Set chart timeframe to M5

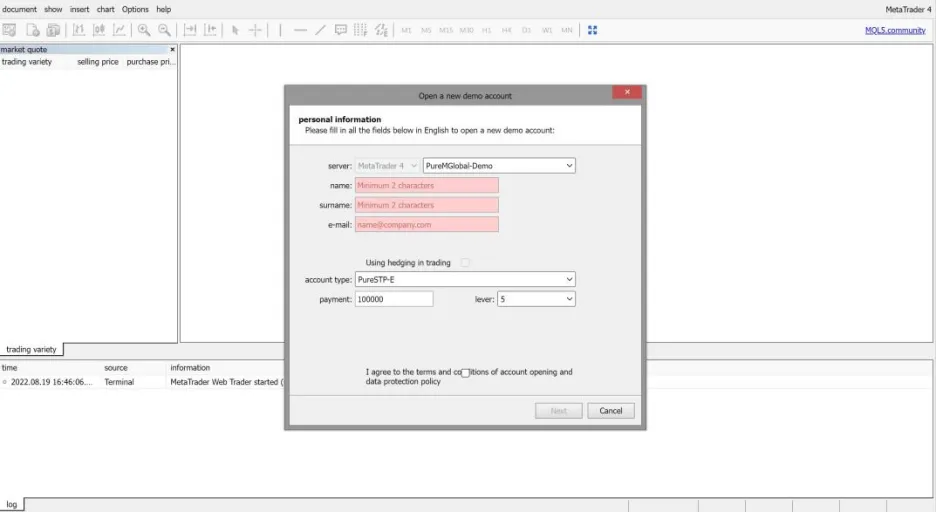pos(426,30)
